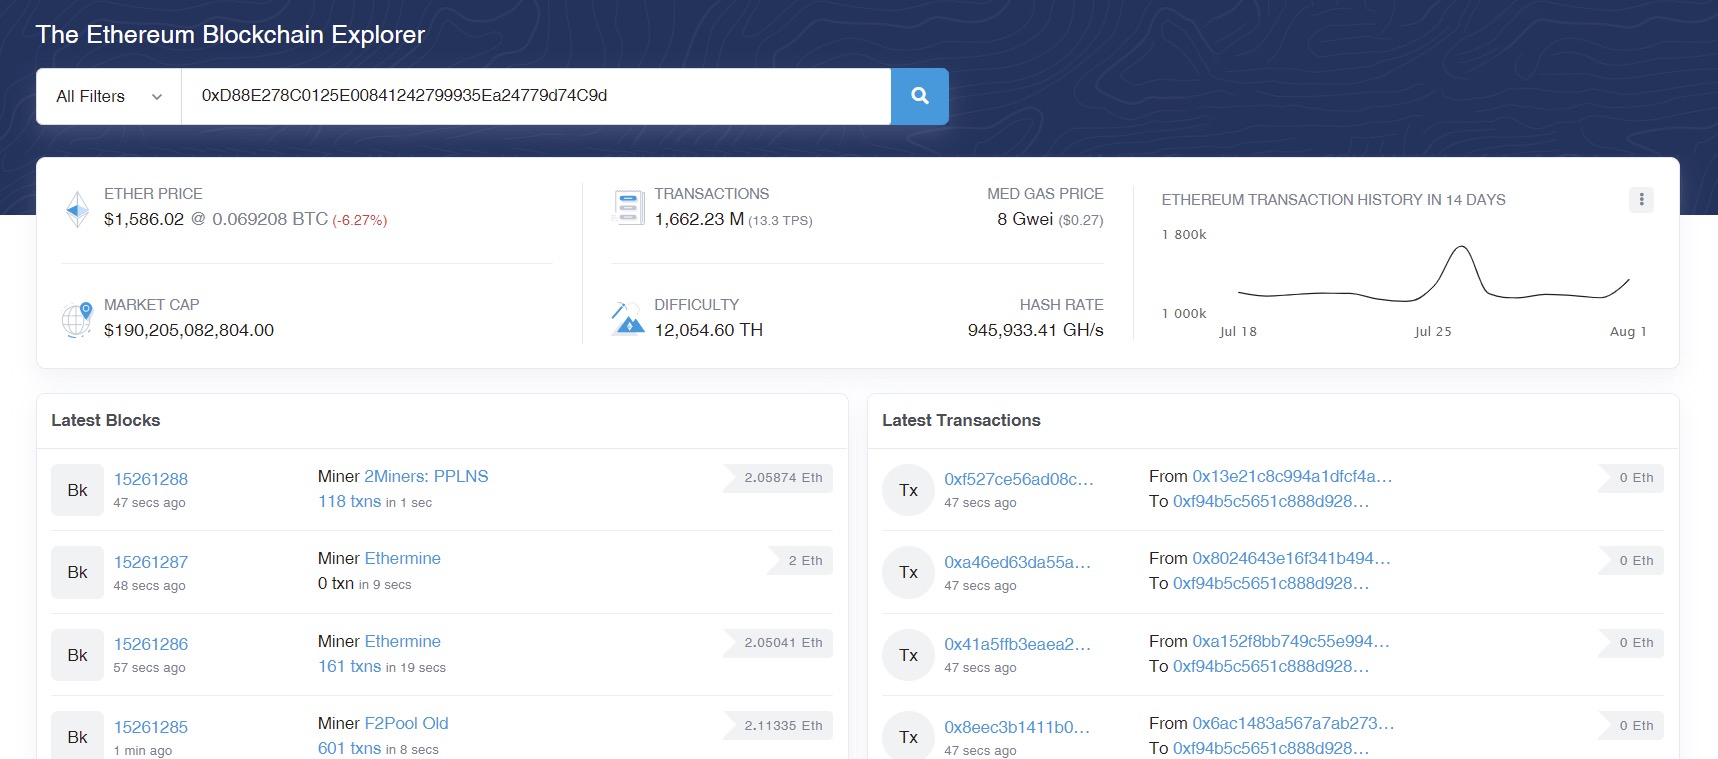Click the 2 Eth reward badge

click(800, 561)
